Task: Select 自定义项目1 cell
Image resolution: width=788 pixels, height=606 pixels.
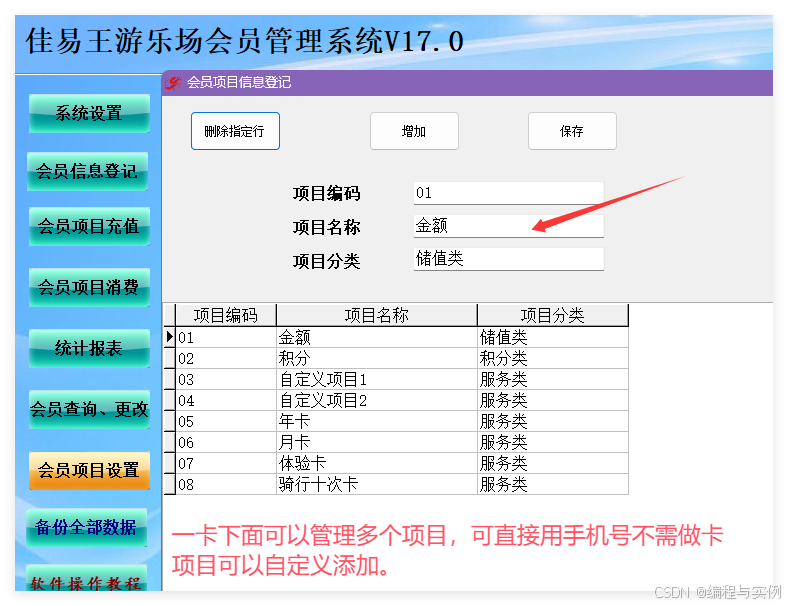Action: pos(376,379)
